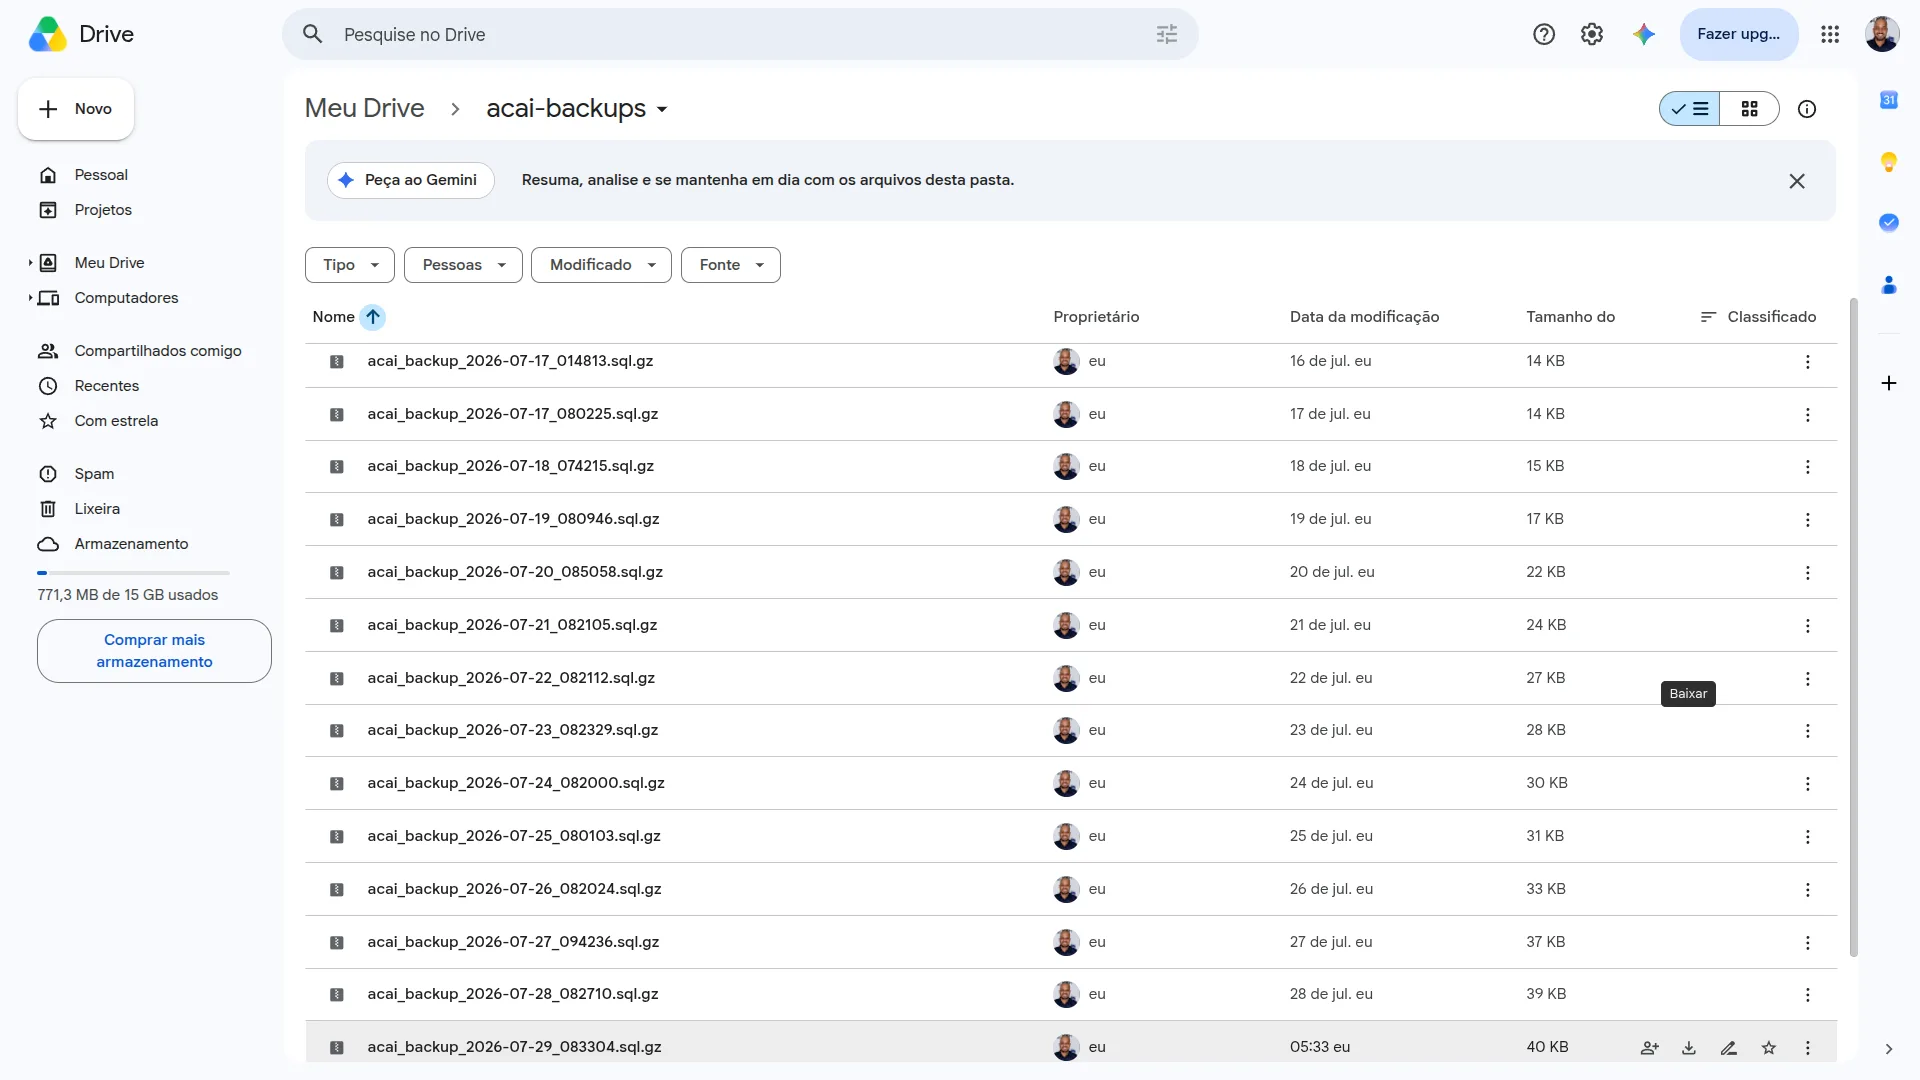Select acai_backup_2026-07-22_082112.sql.gz
This screenshot has height=1080, width=1920.
tap(1071, 678)
